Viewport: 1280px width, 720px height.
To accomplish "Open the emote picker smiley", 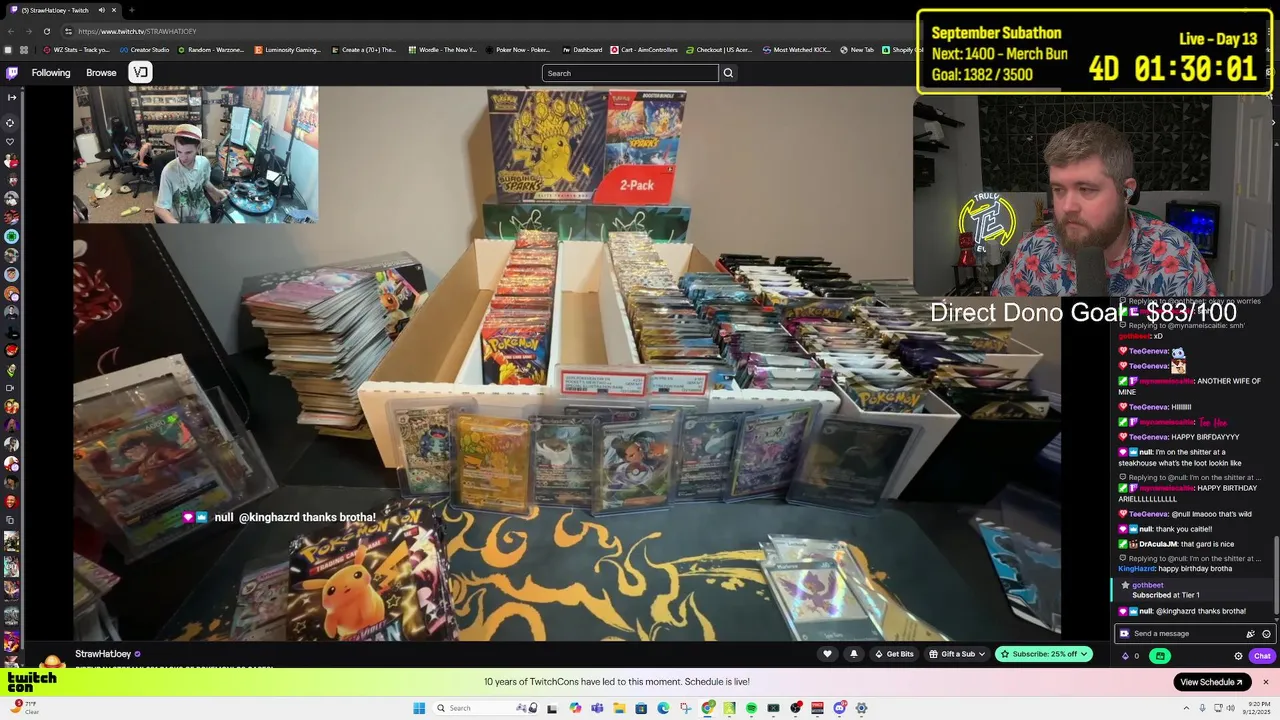I will 1266,634.
